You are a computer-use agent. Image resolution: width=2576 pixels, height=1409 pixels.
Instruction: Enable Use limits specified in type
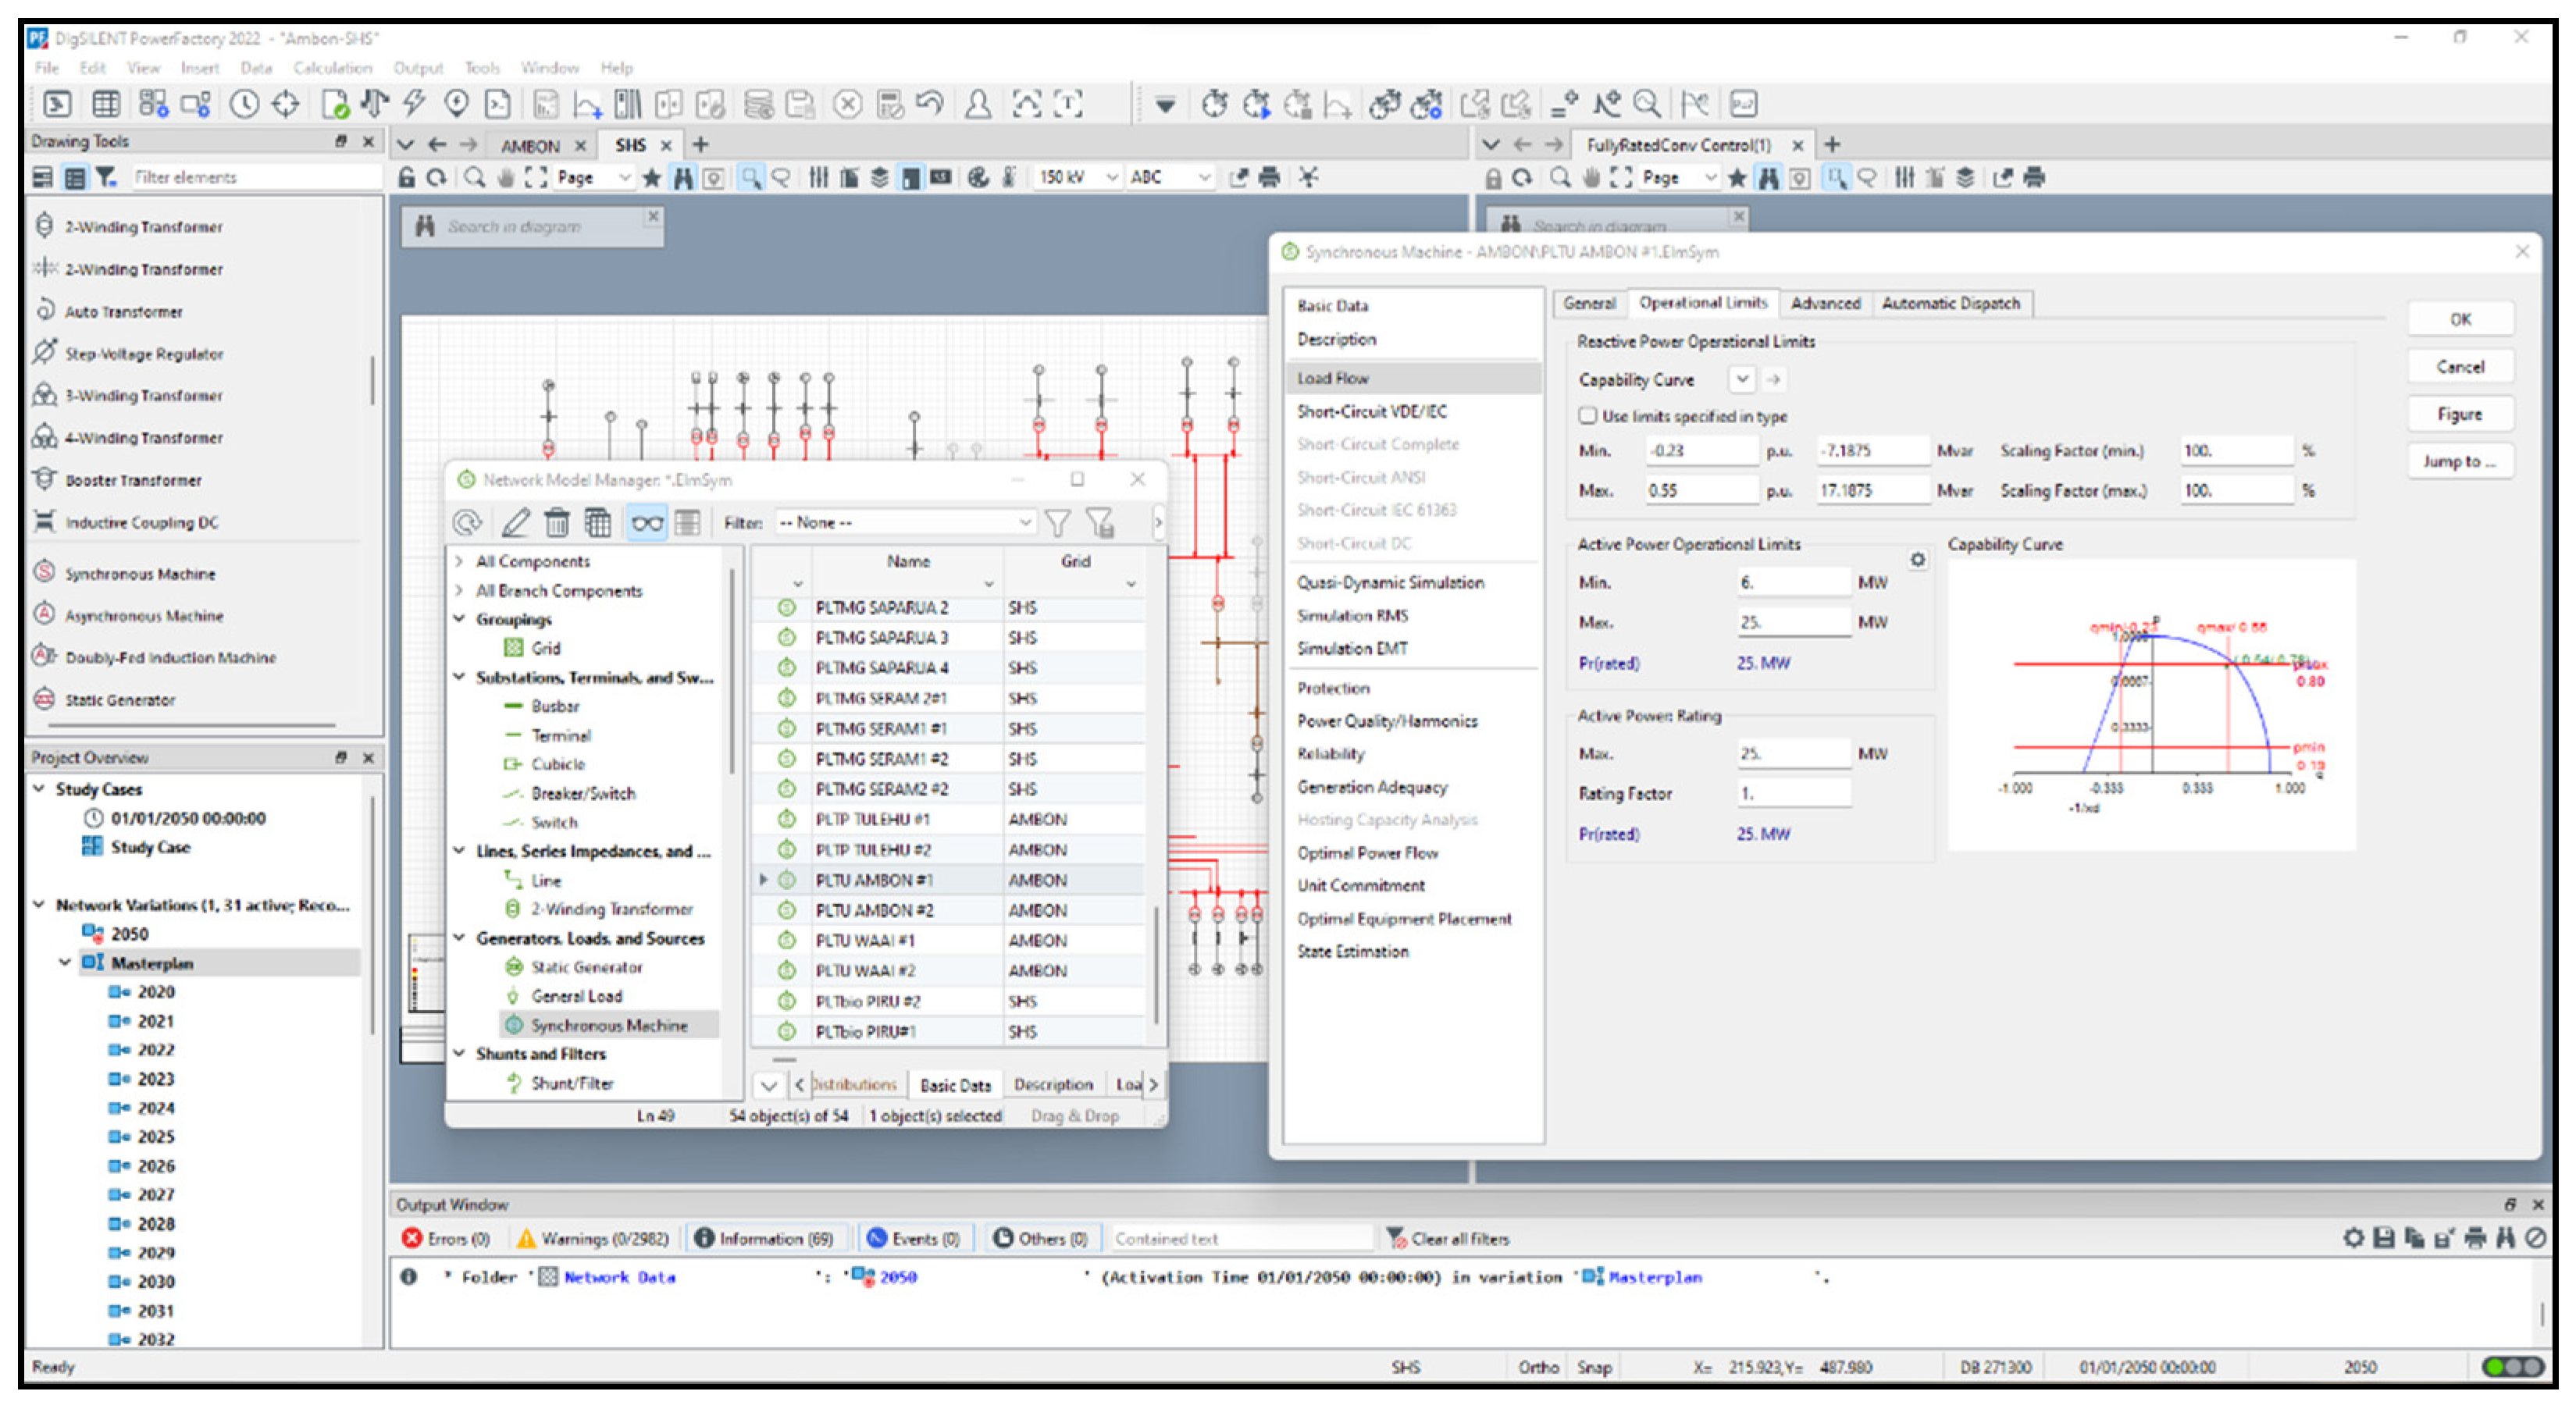coord(1588,416)
